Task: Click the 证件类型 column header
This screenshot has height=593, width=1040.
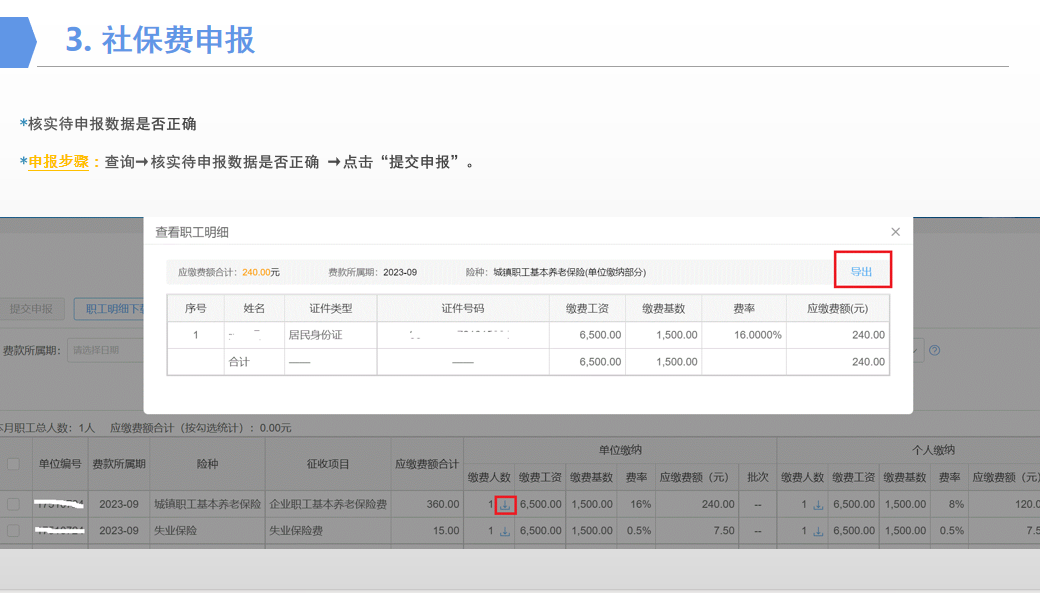Action: click(x=330, y=308)
